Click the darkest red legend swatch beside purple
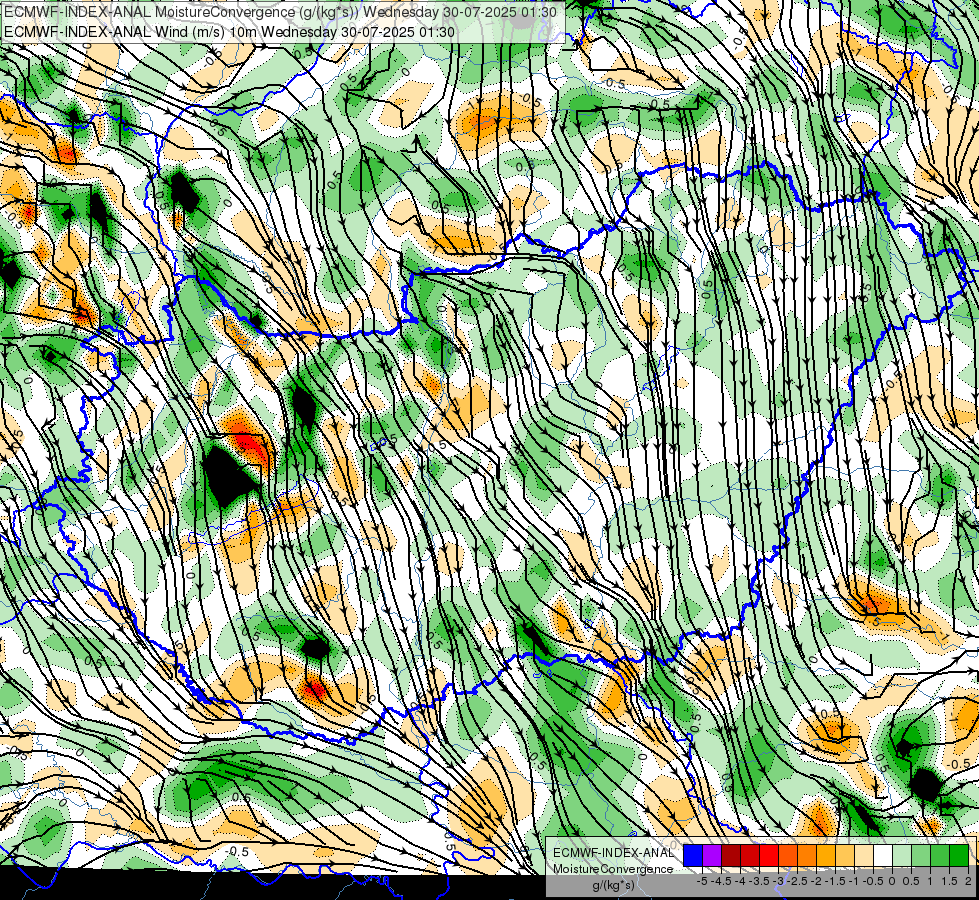This screenshot has height=900, width=979. (x=731, y=855)
